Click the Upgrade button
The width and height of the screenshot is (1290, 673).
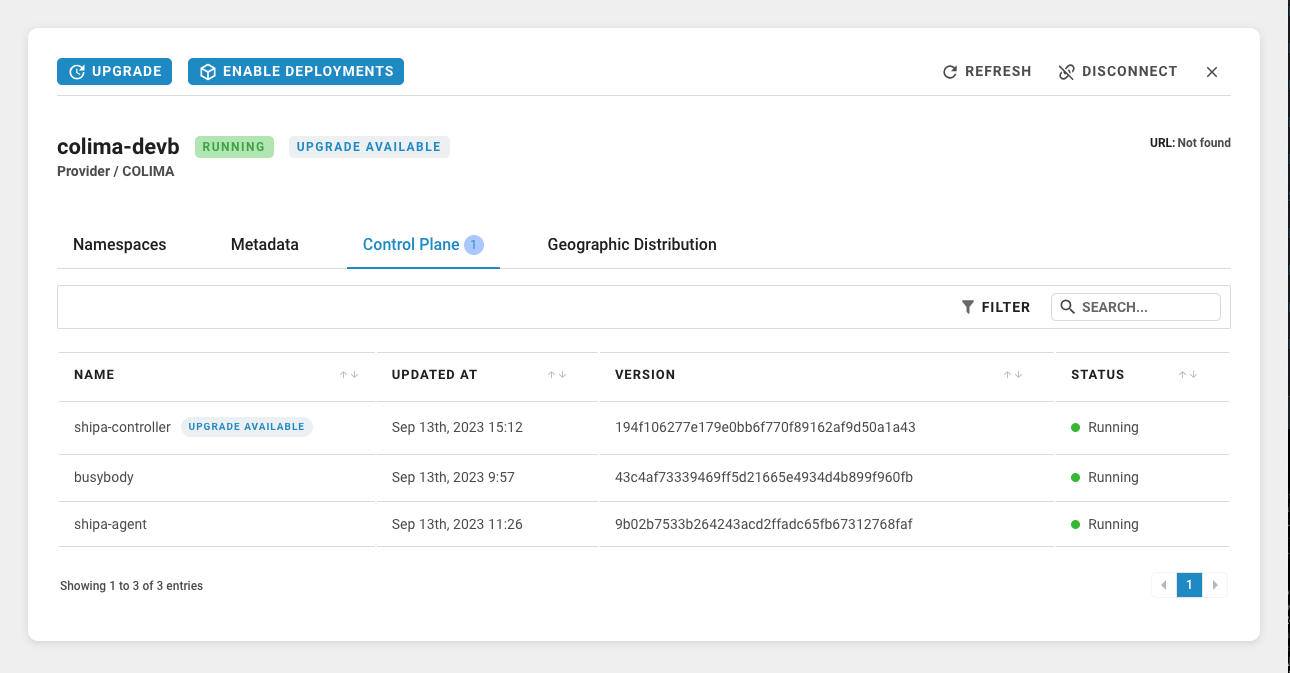pyautogui.click(x=115, y=72)
